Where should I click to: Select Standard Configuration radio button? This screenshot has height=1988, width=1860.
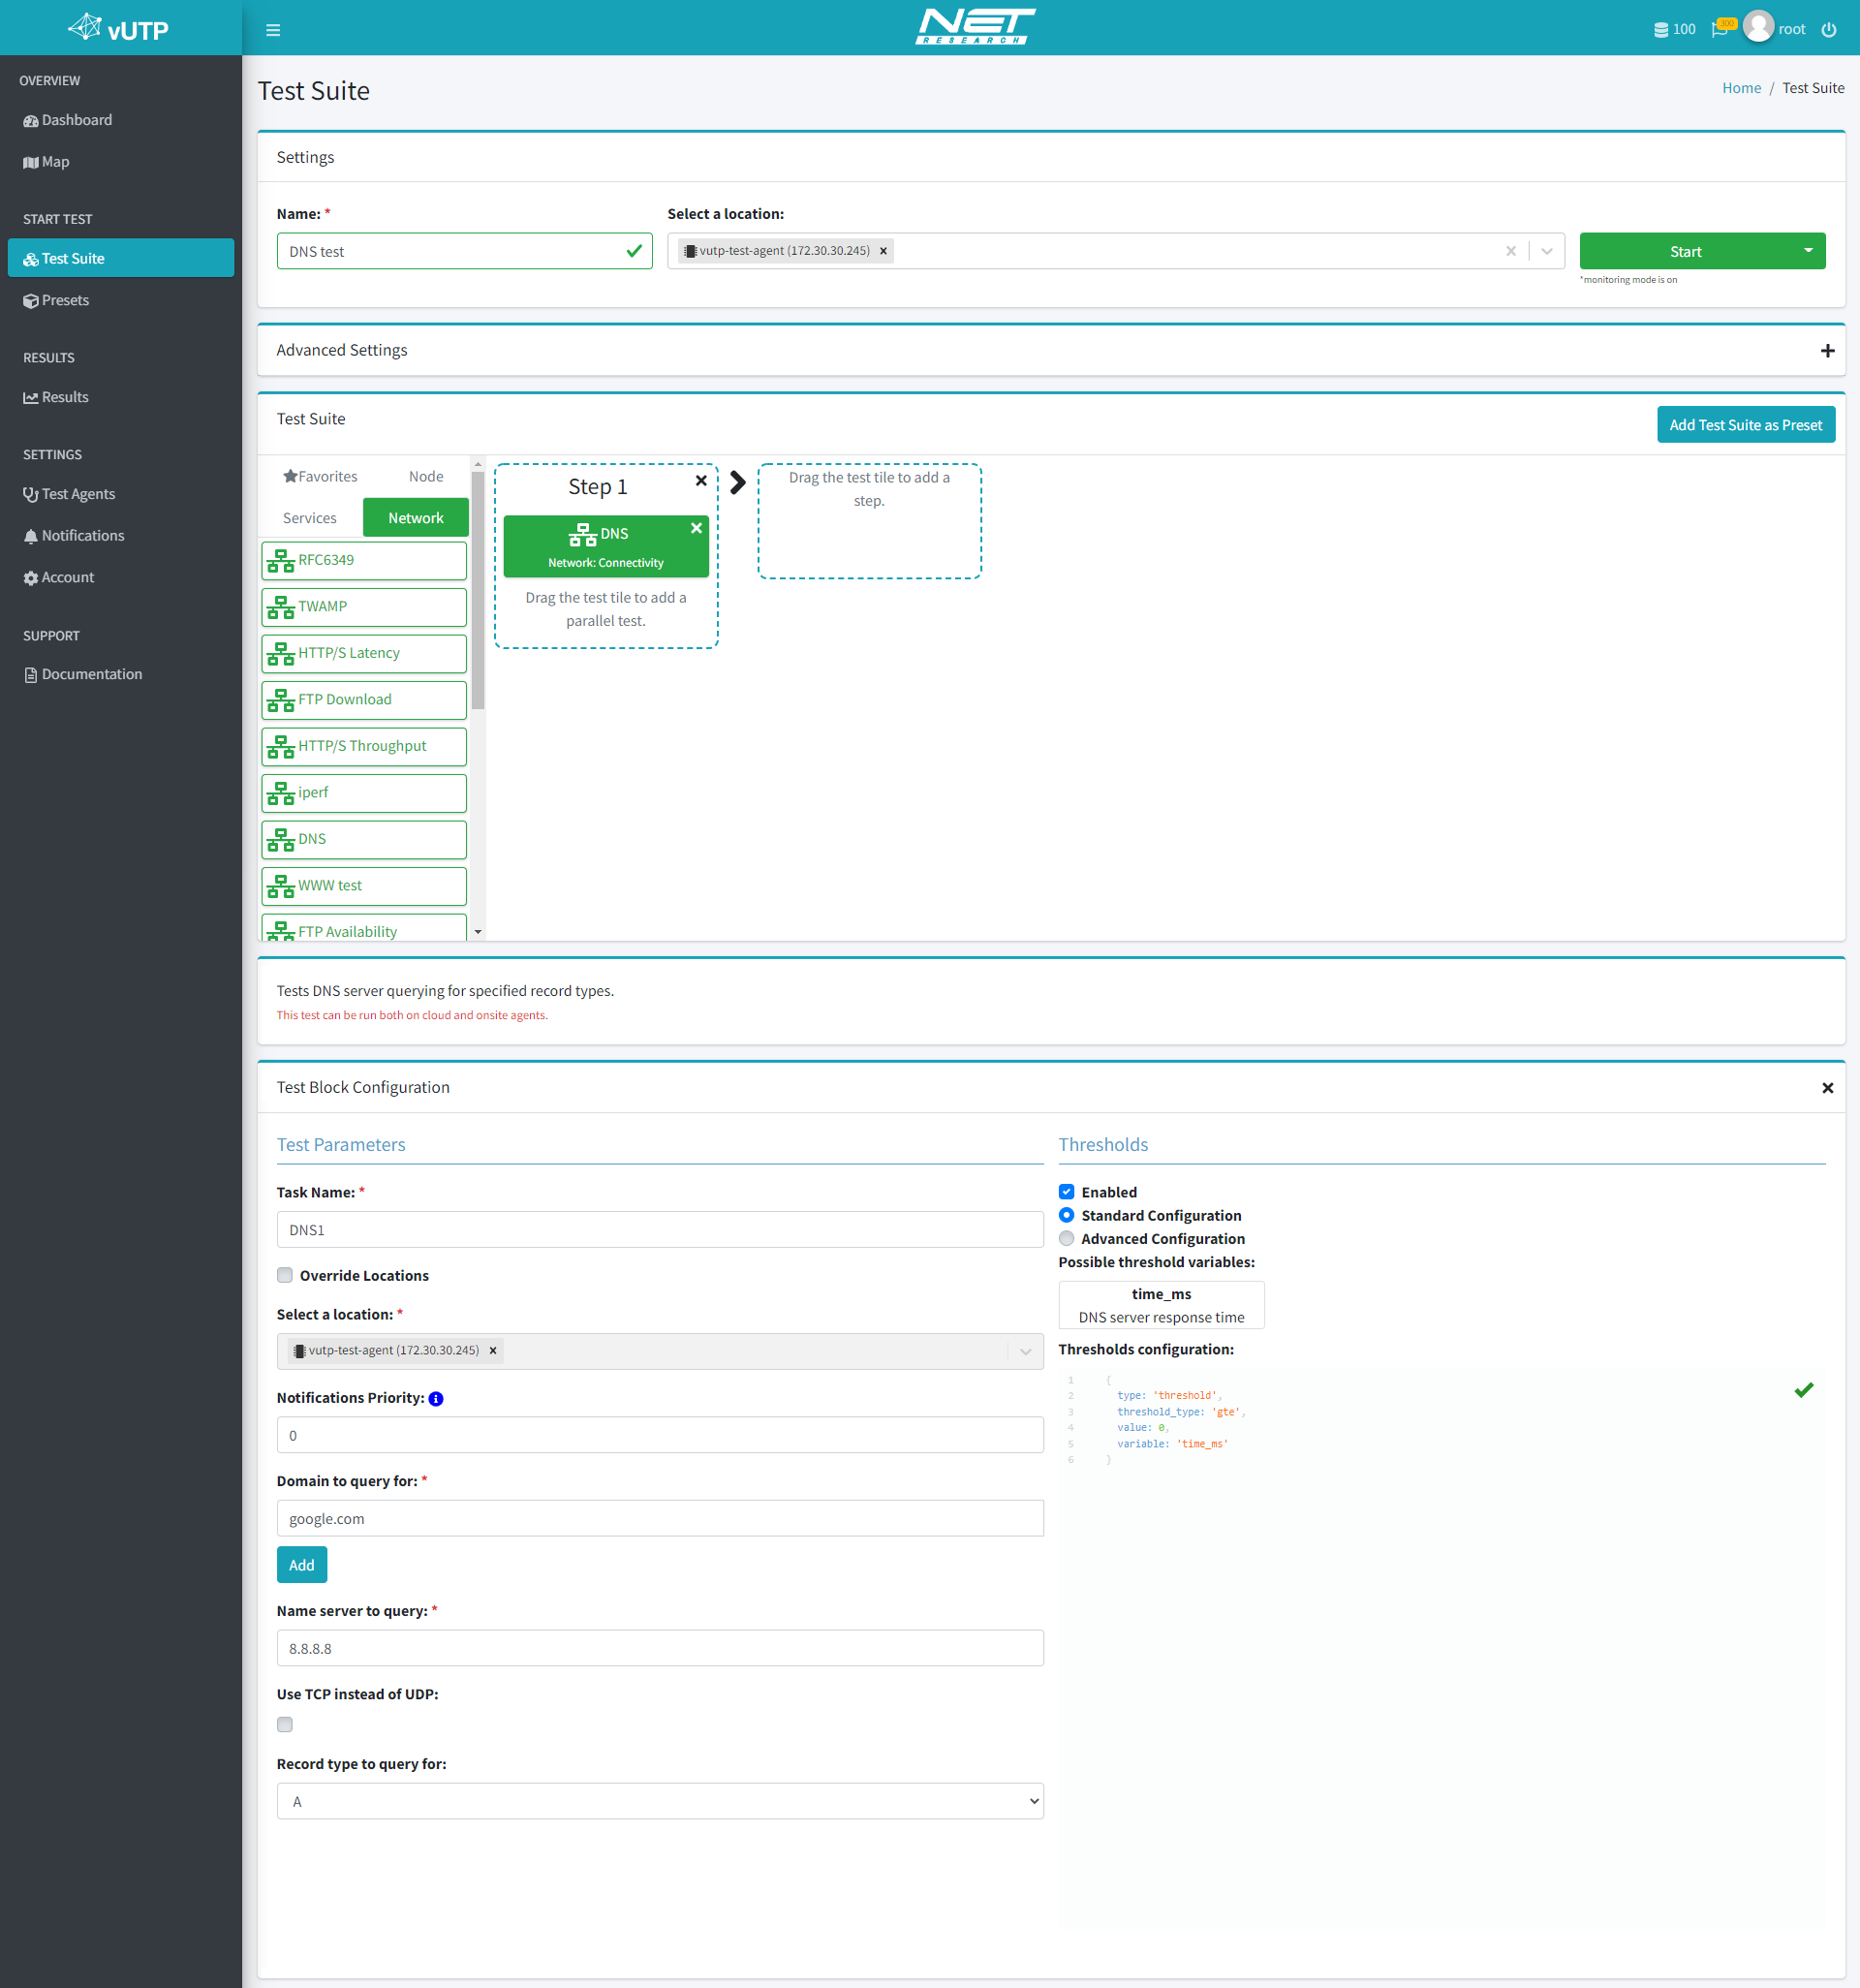coord(1069,1215)
